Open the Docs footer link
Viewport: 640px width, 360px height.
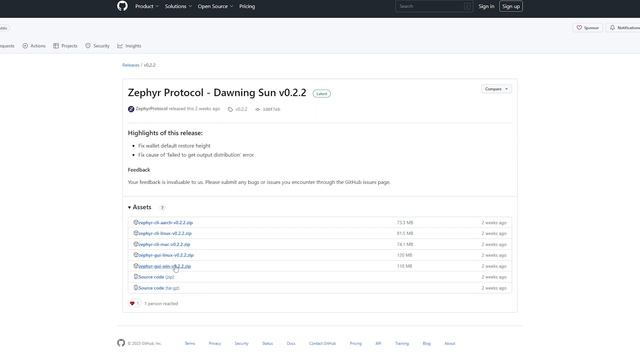pyautogui.click(x=291, y=343)
